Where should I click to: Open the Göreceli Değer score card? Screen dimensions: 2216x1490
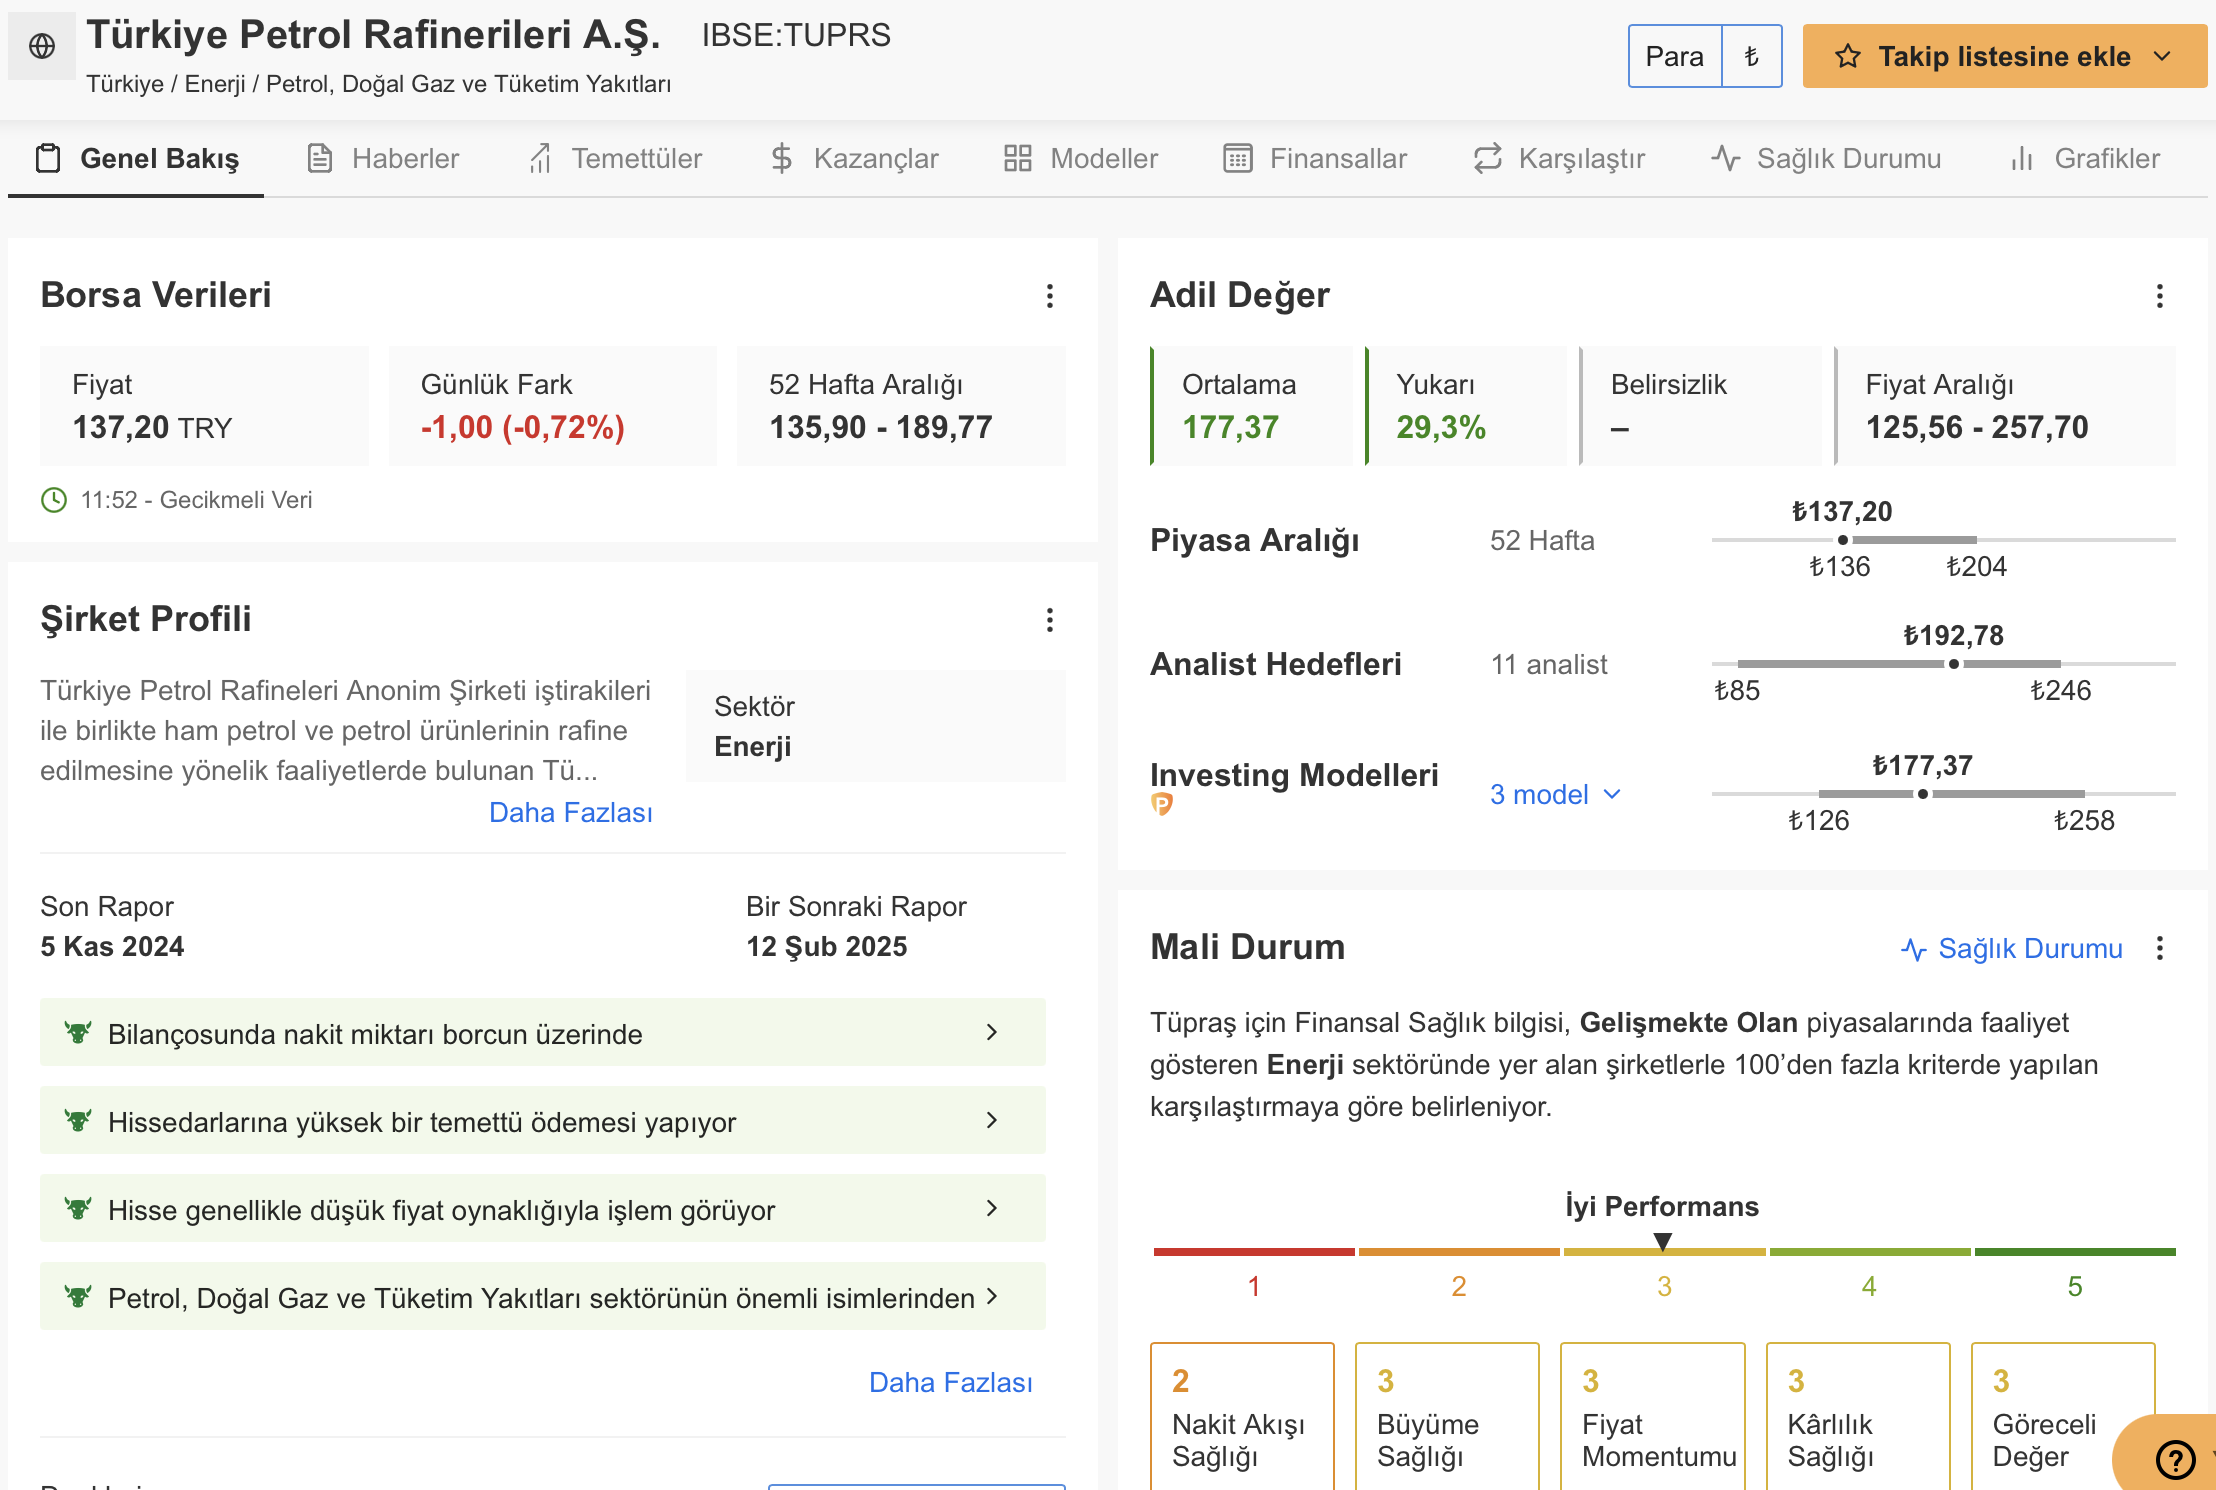point(2063,1416)
